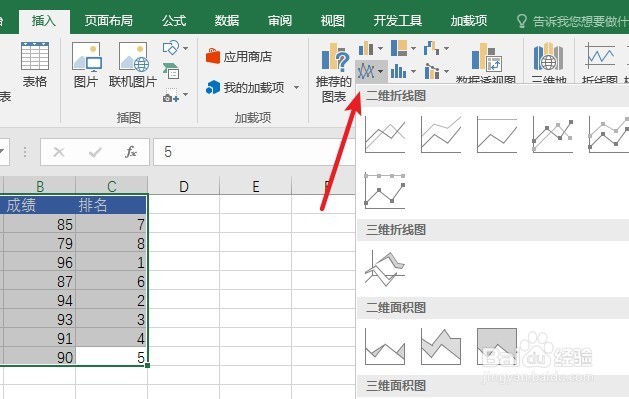Select cell with score 91

click(x=39, y=338)
